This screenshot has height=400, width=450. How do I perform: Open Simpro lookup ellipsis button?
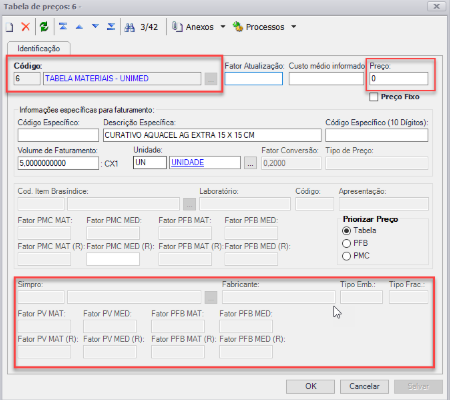pyautogui.click(x=211, y=297)
